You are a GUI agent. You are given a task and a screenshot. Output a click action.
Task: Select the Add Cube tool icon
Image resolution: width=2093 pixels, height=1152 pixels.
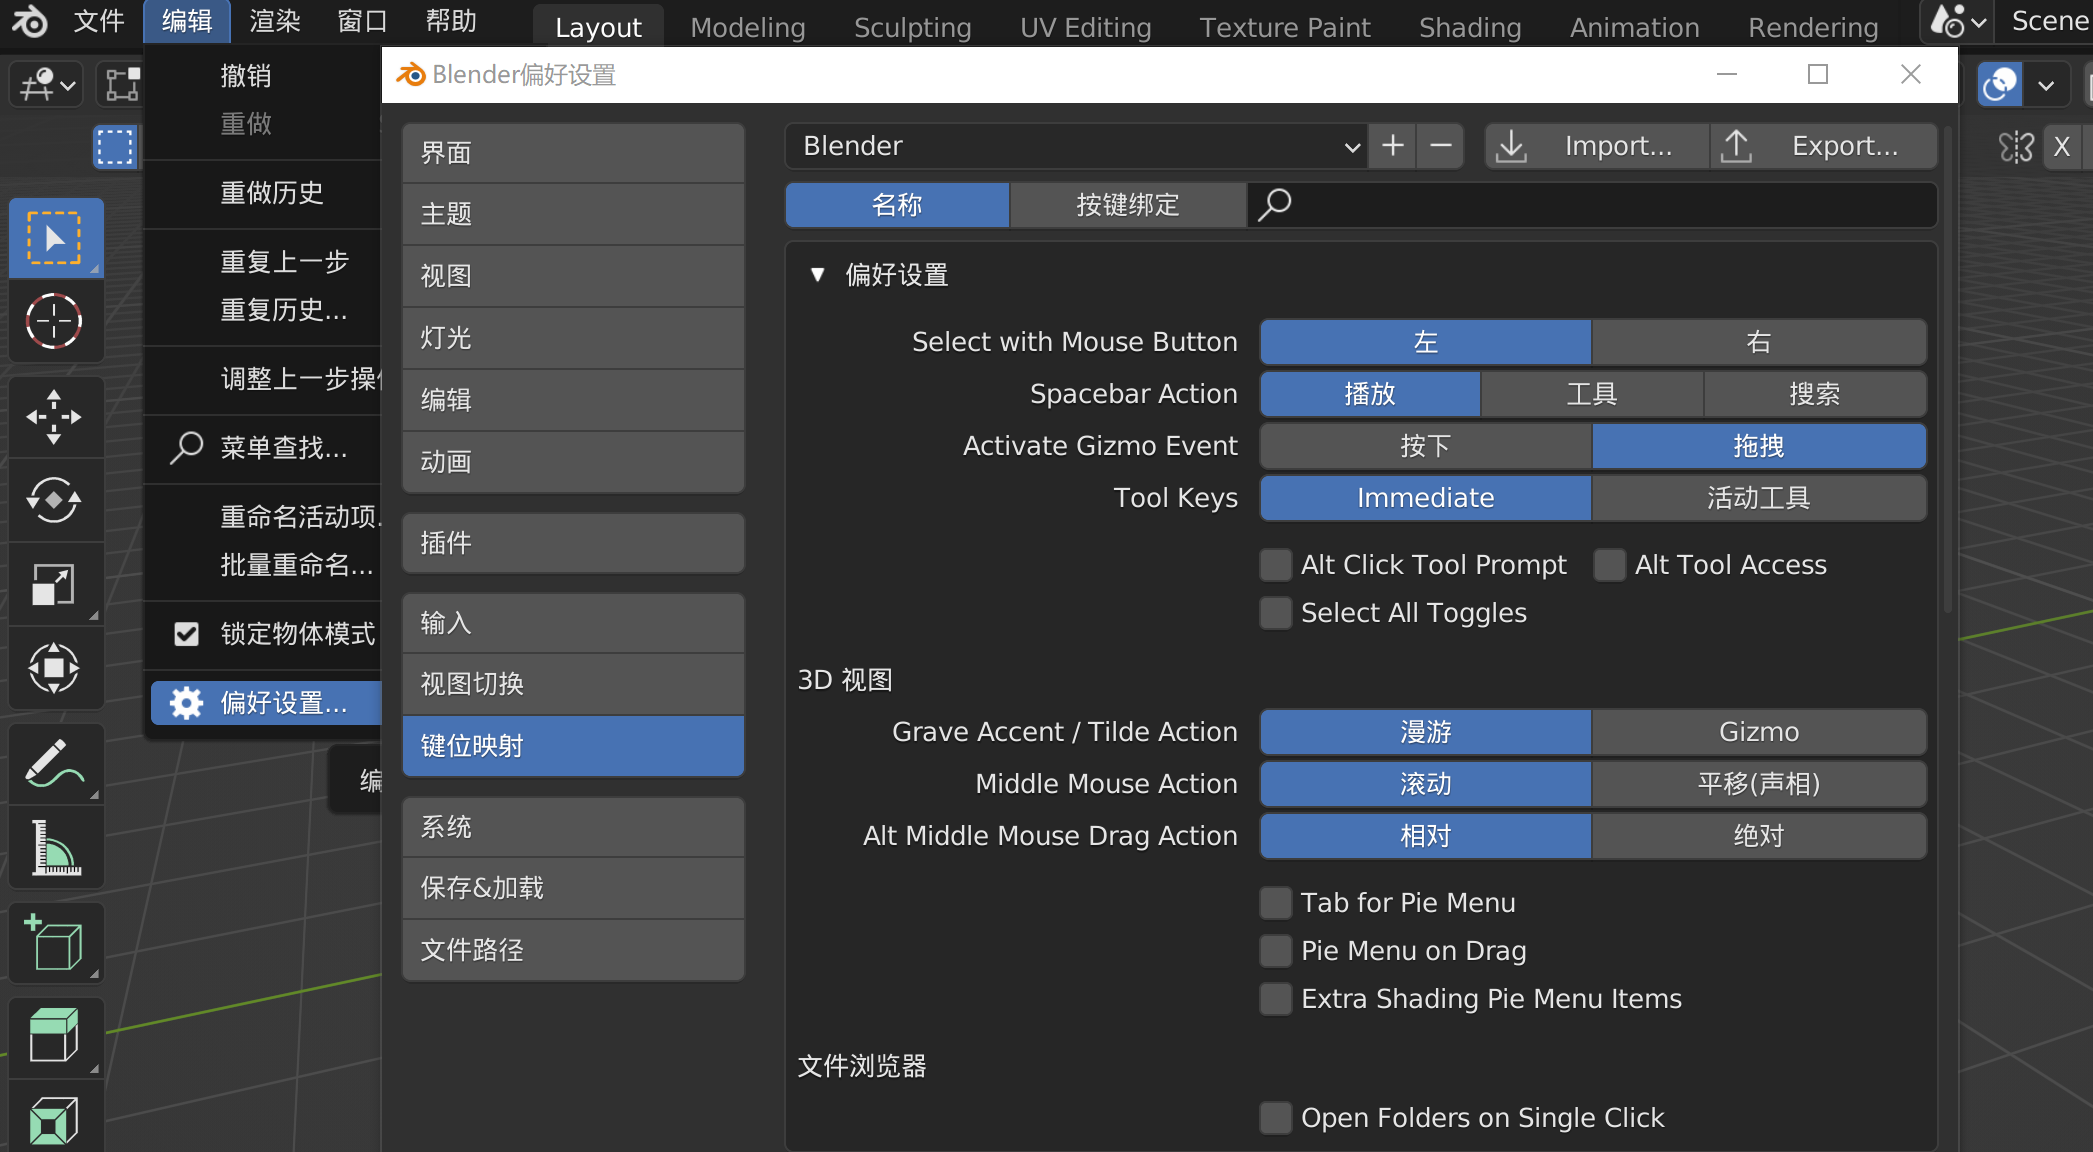pyautogui.click(x=54, y=944)
